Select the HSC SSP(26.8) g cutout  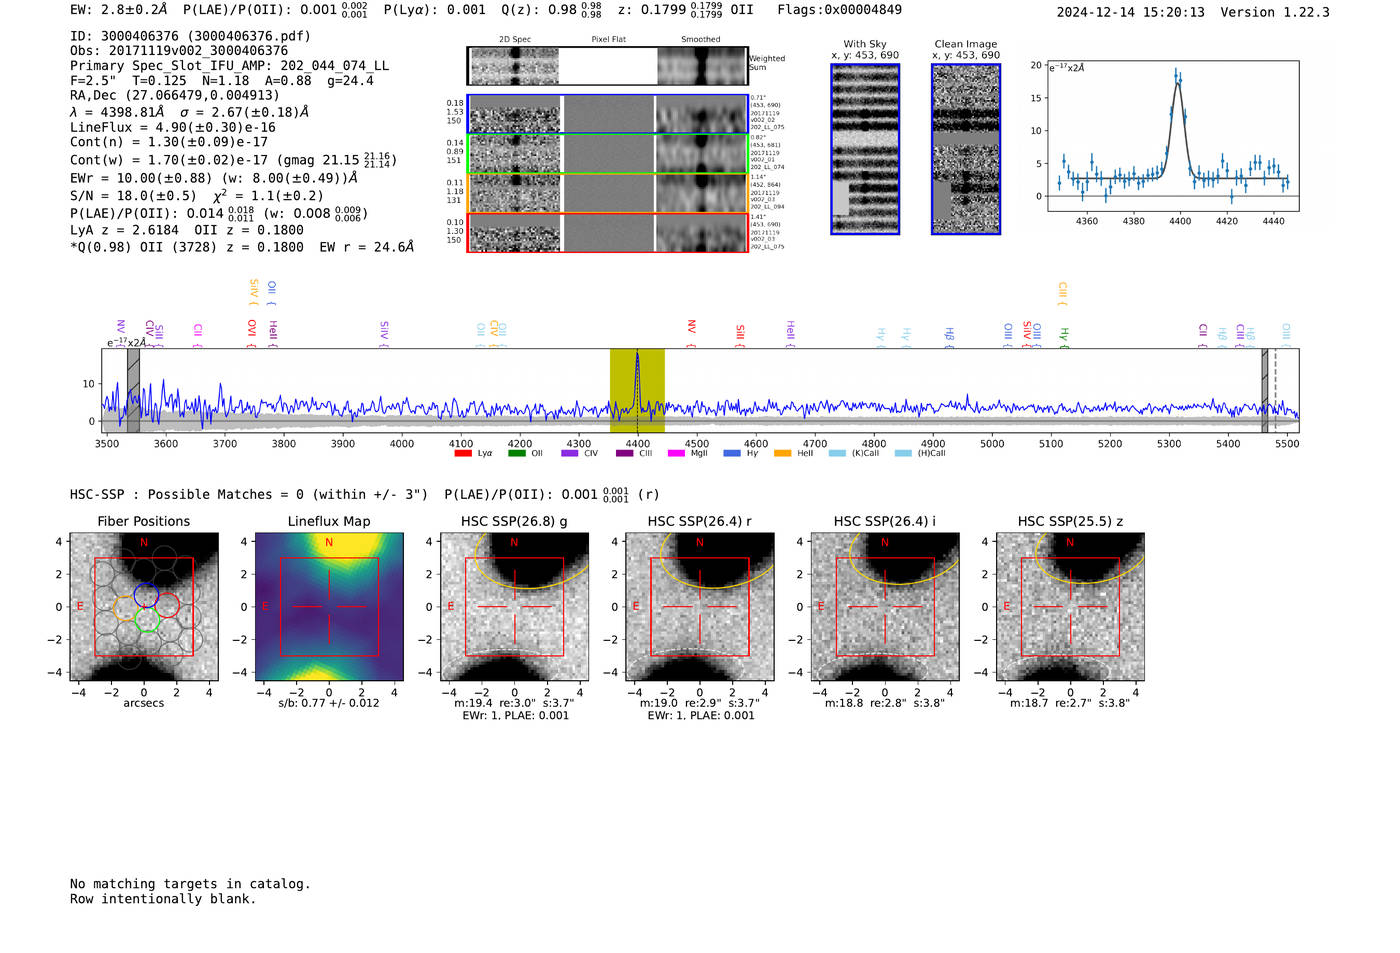point(515,607)
